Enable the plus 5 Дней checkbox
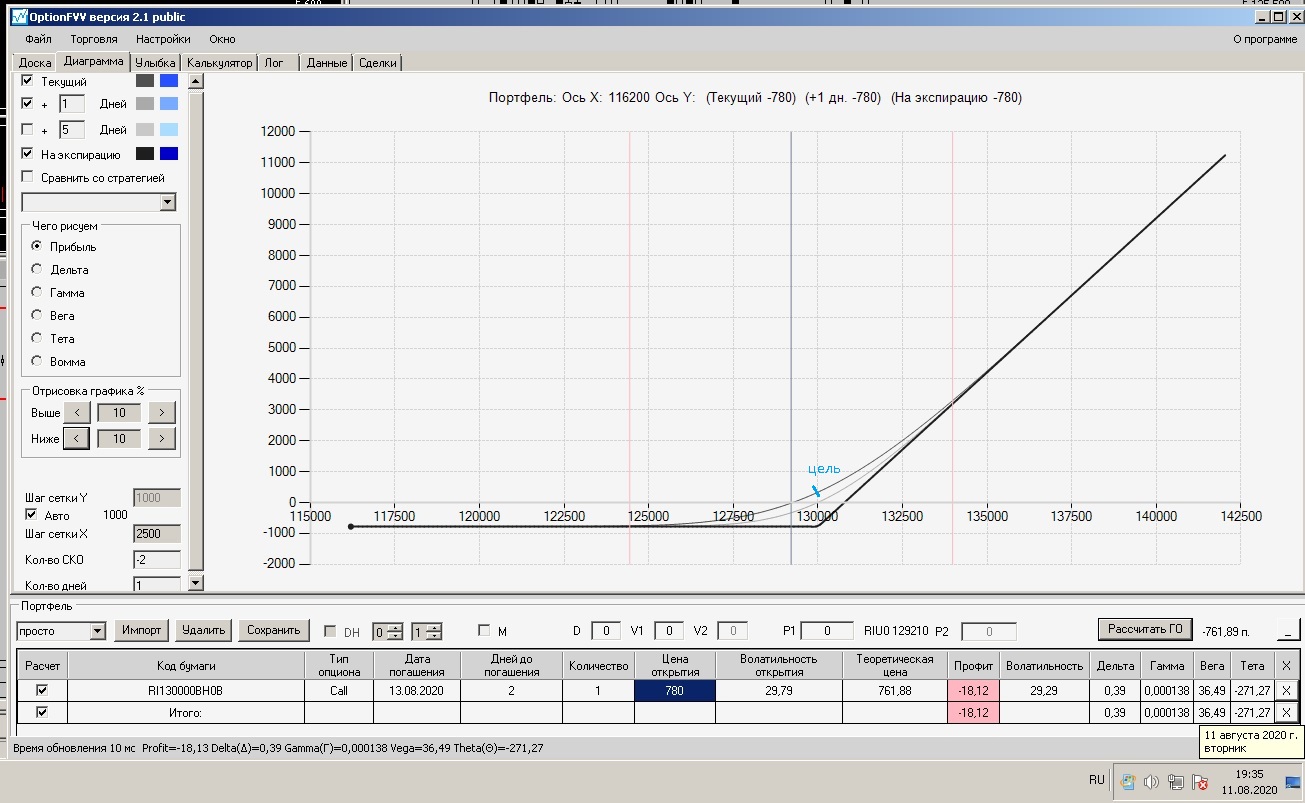 click(x=27, y=129)
